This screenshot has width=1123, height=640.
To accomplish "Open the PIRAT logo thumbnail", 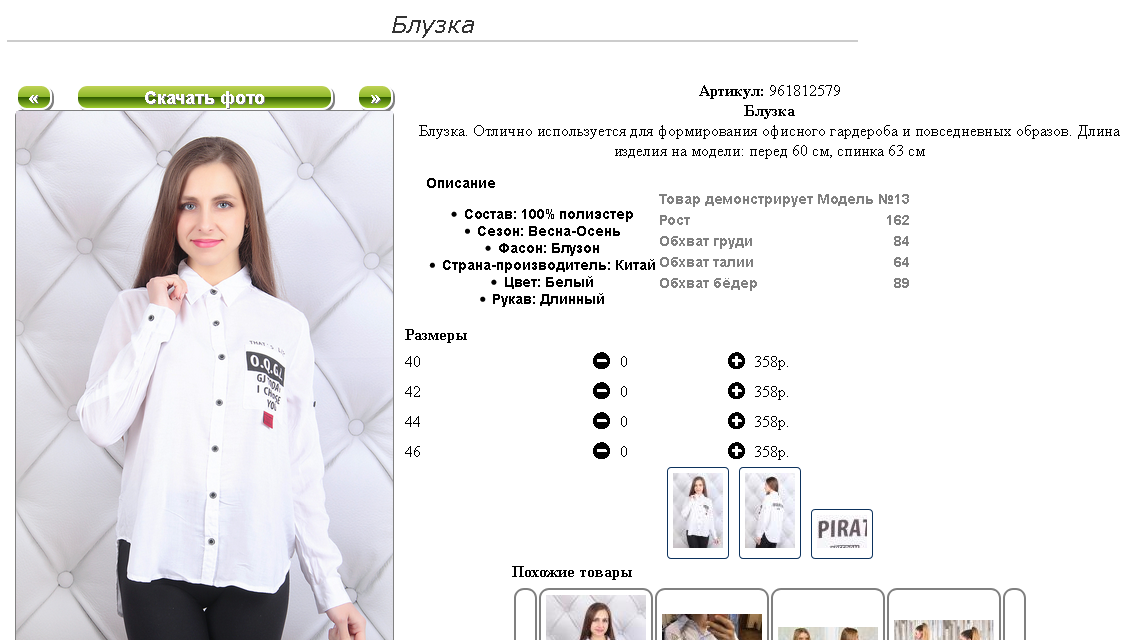I will [x=842, y=533].
